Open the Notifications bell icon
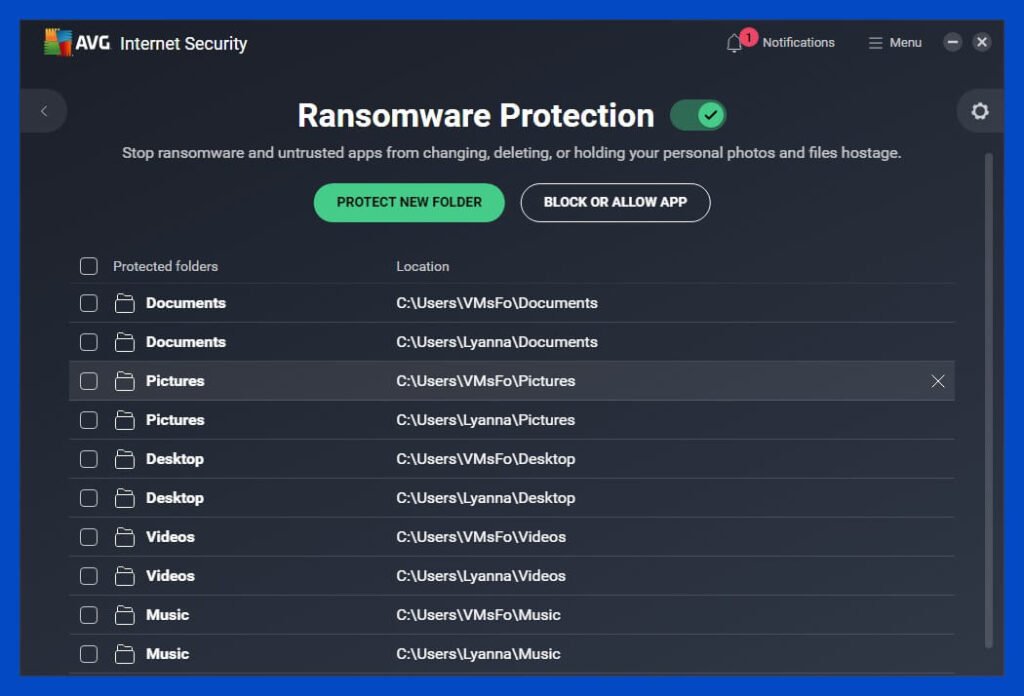Viewport: 1024px width, 696px height. click(733, 43)
